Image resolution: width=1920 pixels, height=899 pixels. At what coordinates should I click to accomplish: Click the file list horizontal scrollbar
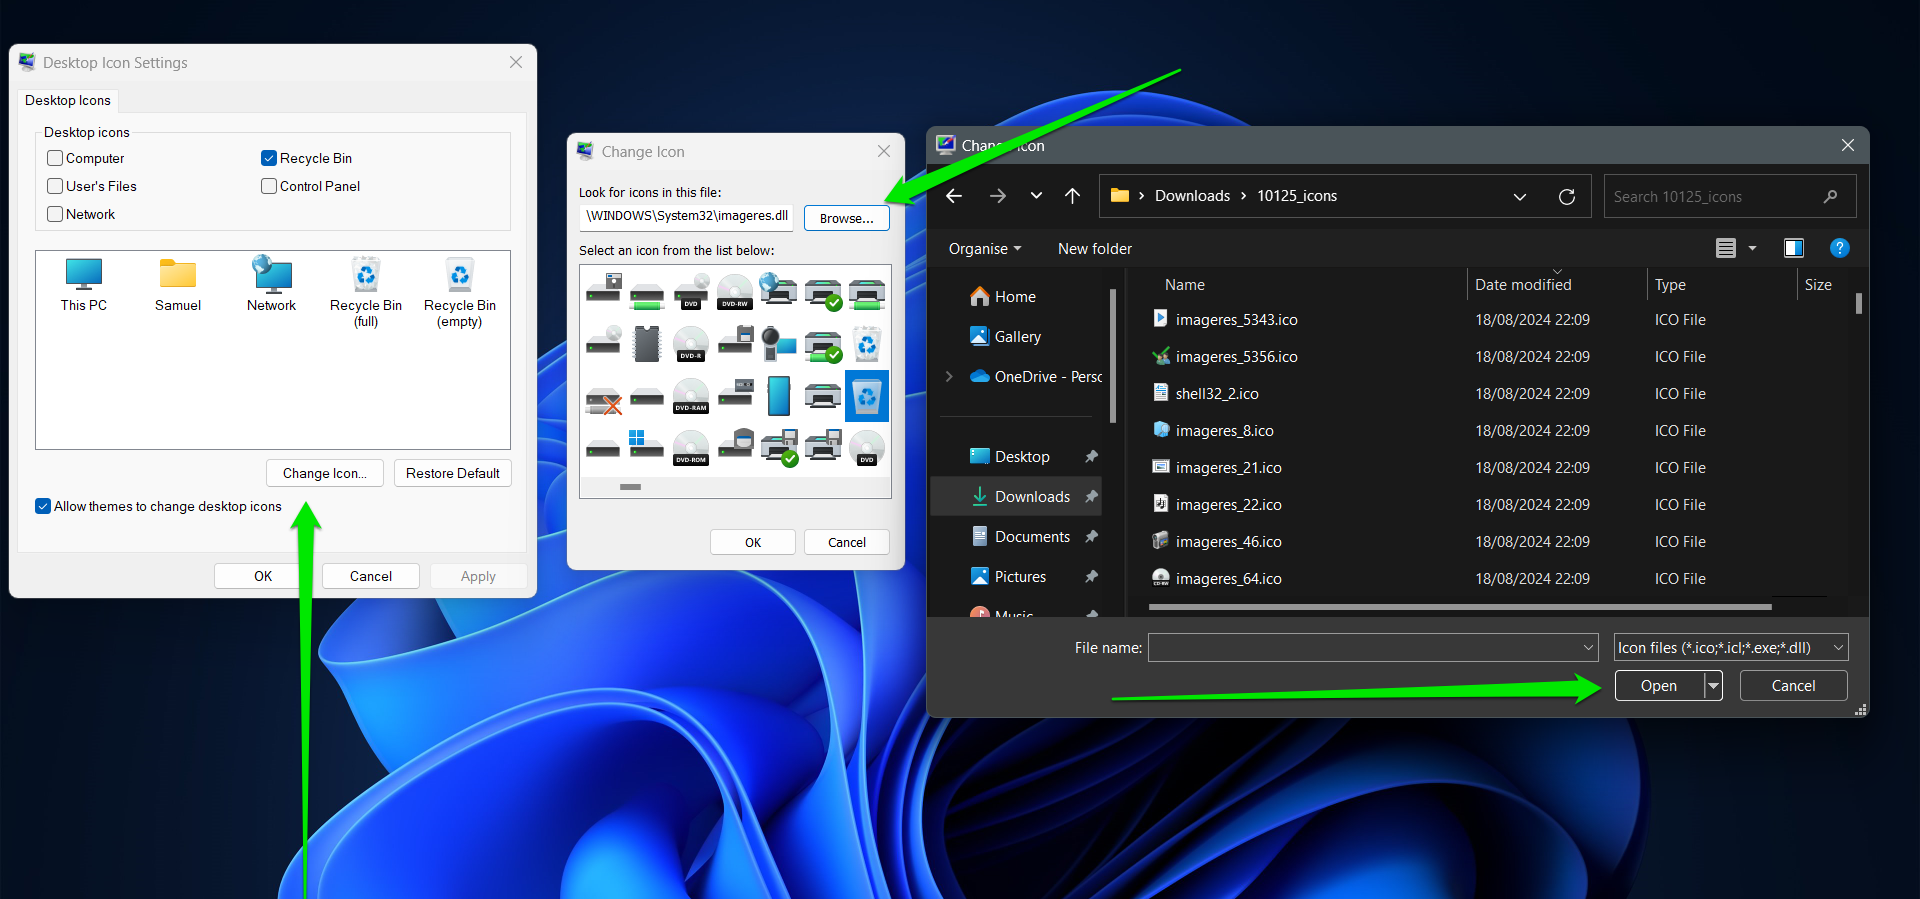1460,606
